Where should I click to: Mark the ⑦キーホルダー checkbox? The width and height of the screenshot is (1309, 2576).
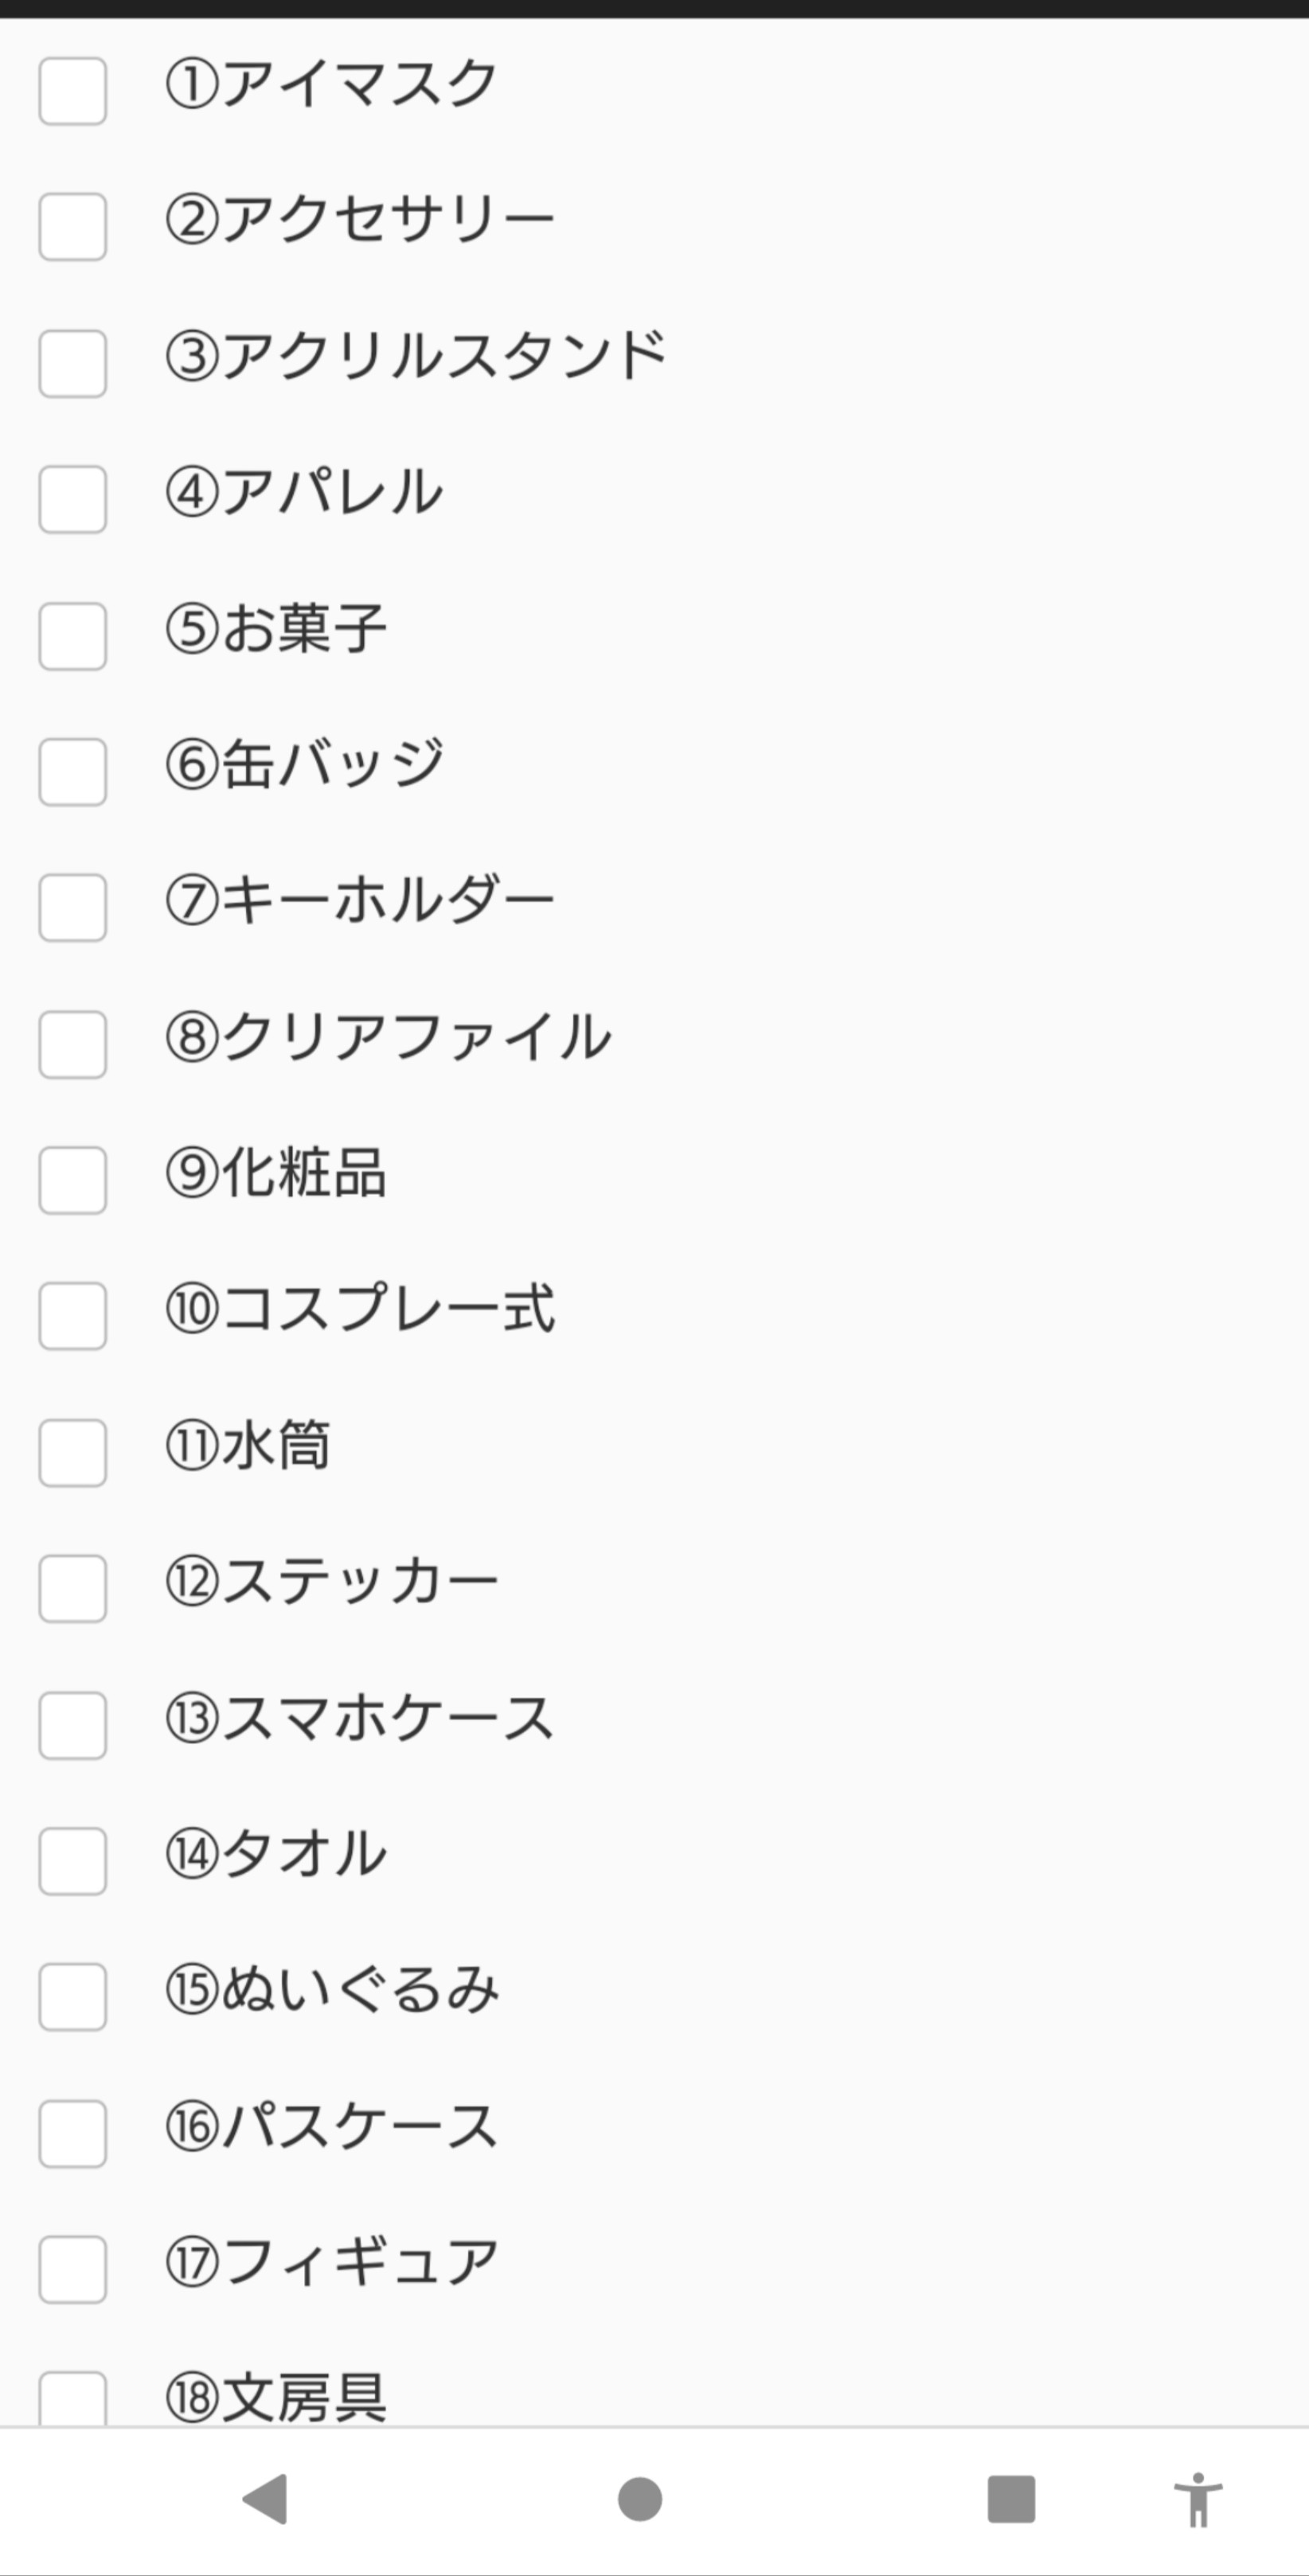pyautogui.click(x=73, y=908)
